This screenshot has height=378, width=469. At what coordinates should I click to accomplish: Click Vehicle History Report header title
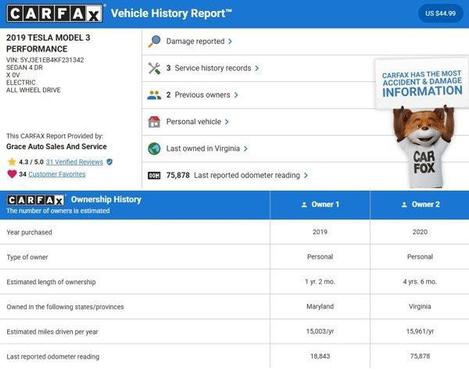click(x=171, y=13)
